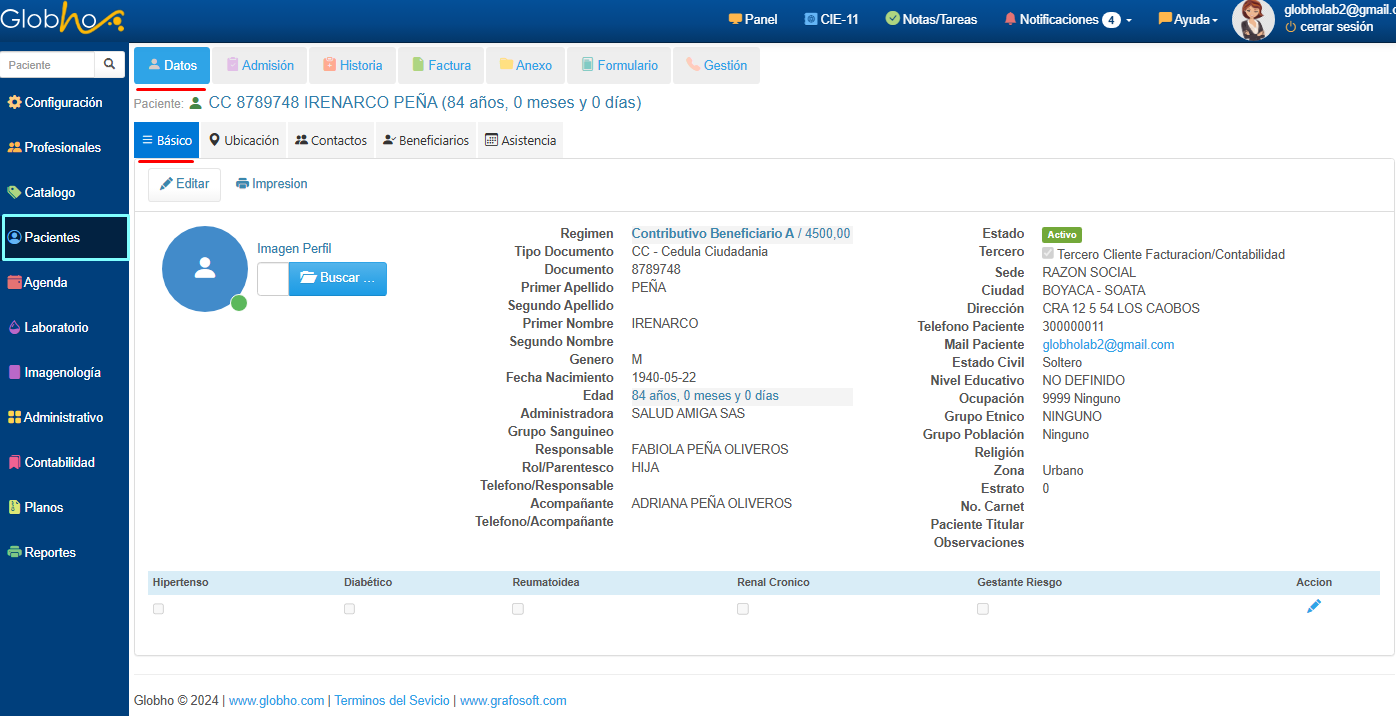Expand the Notificaciones dropdown
This screenshot has height=716, width=1396.
1068,19
